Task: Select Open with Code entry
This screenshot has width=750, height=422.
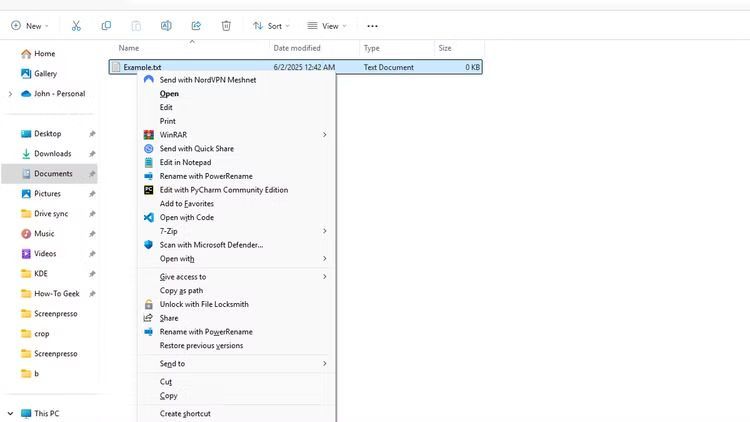Action: click(186, 217)
